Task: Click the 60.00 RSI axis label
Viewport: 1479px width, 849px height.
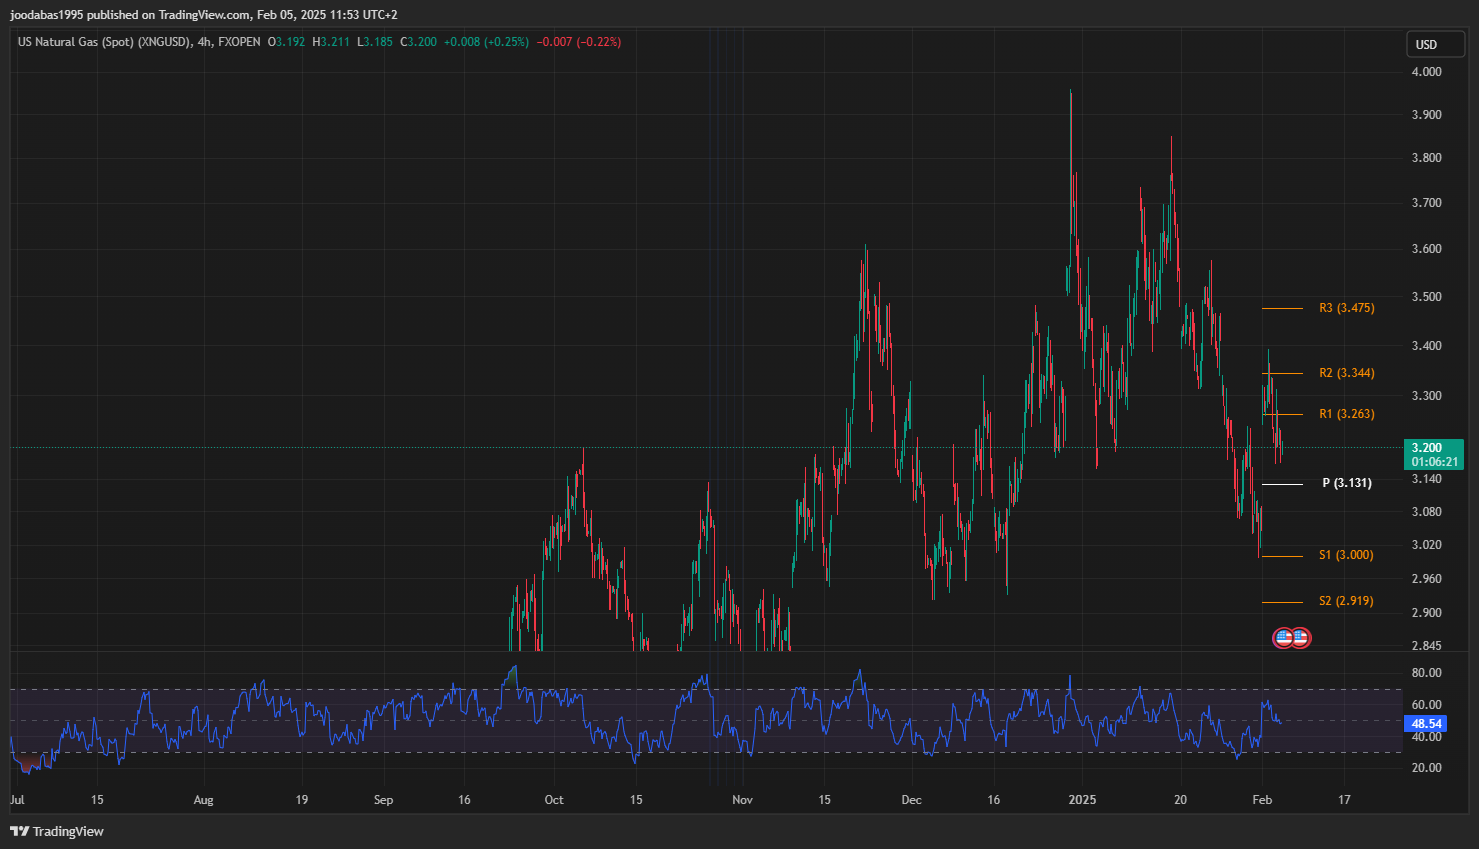Action: (1426, 705)
